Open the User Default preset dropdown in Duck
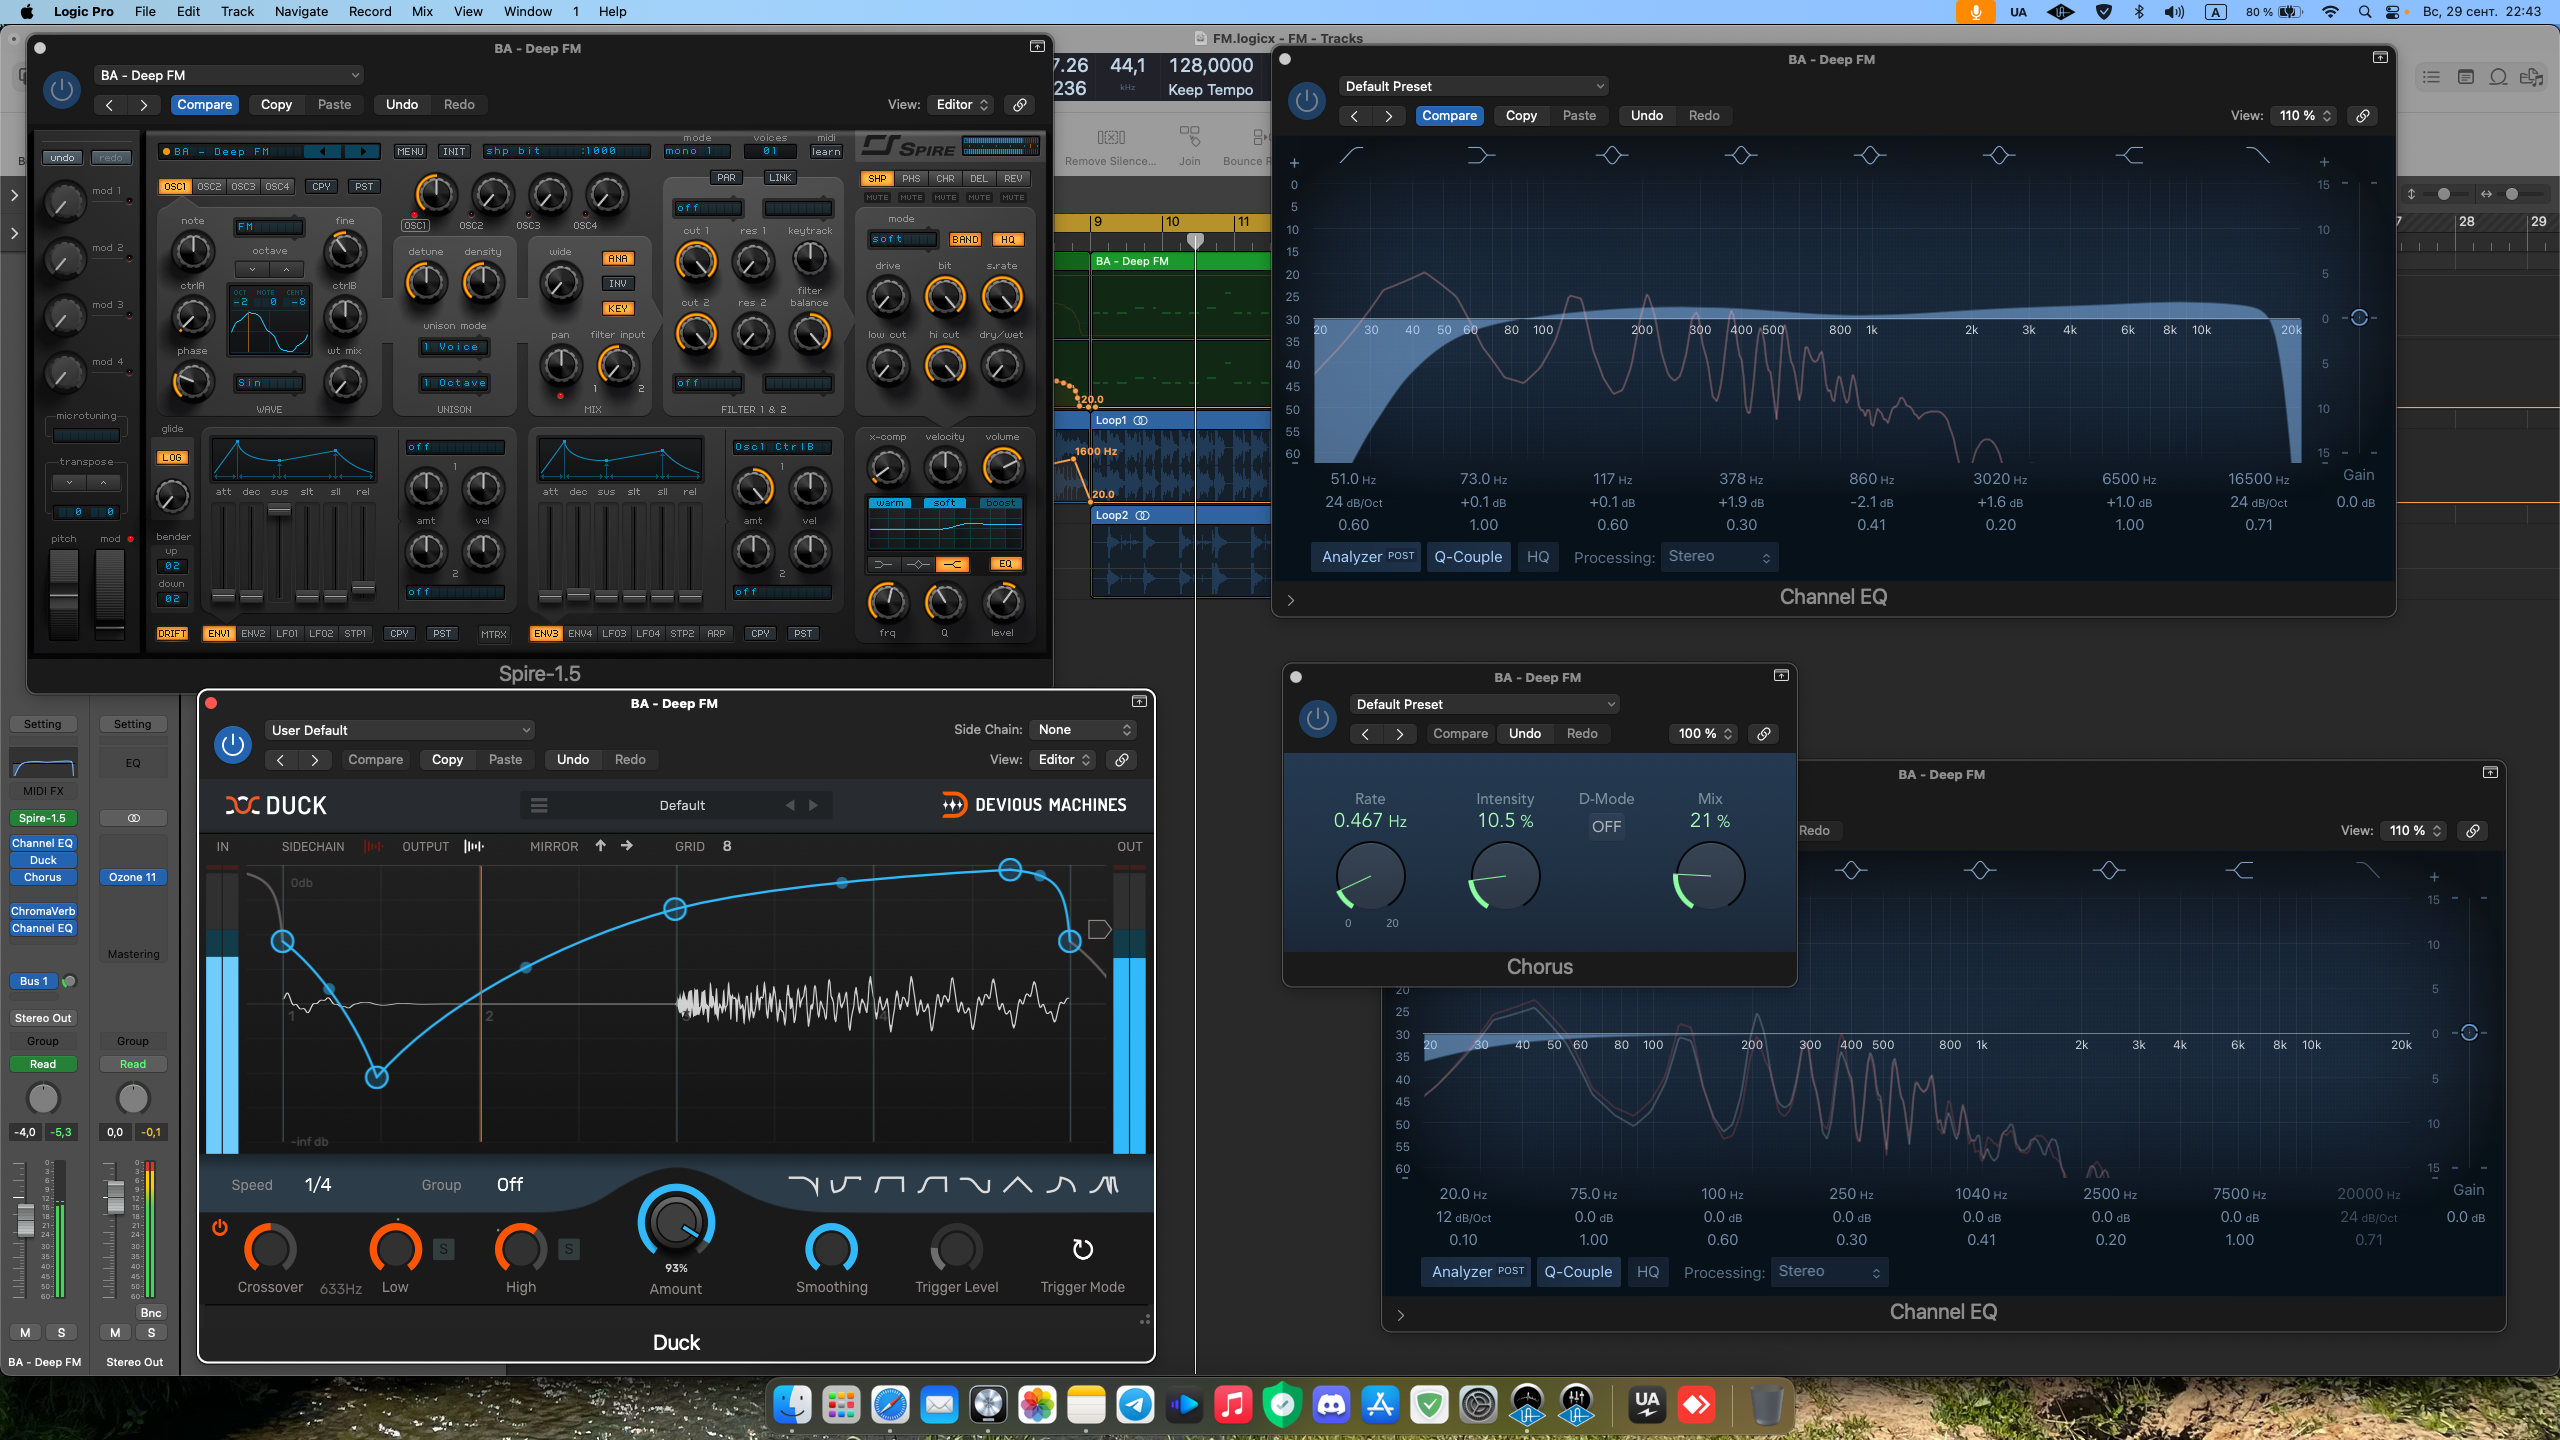The width and height of the screenshot is (2560, 1440). click(x=400, y=730)
